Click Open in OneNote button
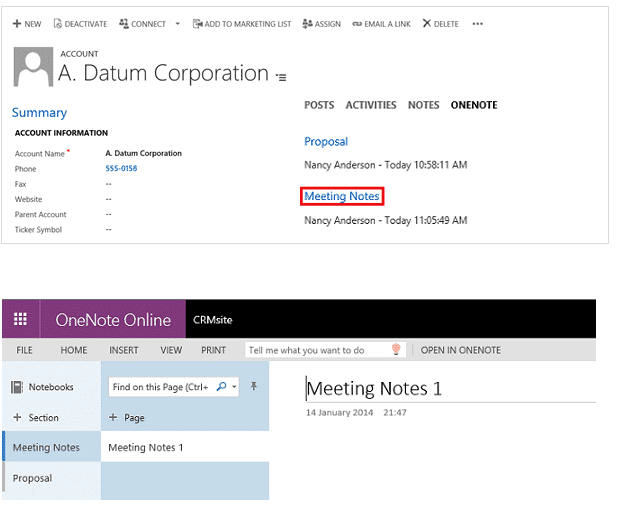This screenshot has height=520, width=624. [x=460, y=351]
